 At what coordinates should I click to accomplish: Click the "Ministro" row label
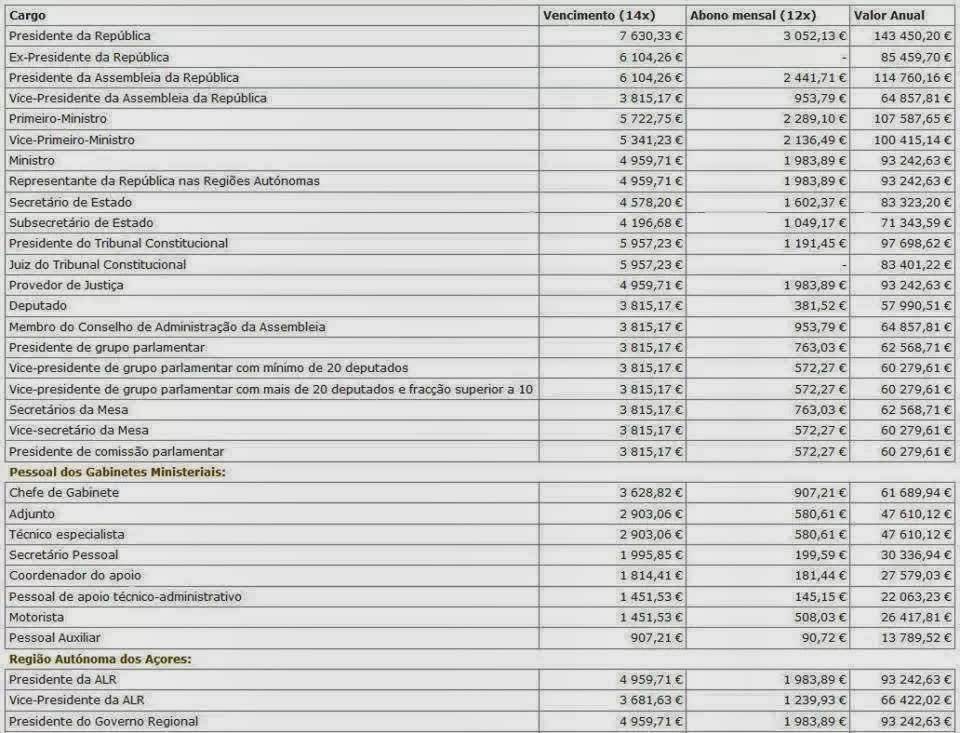tap(32, 161)
